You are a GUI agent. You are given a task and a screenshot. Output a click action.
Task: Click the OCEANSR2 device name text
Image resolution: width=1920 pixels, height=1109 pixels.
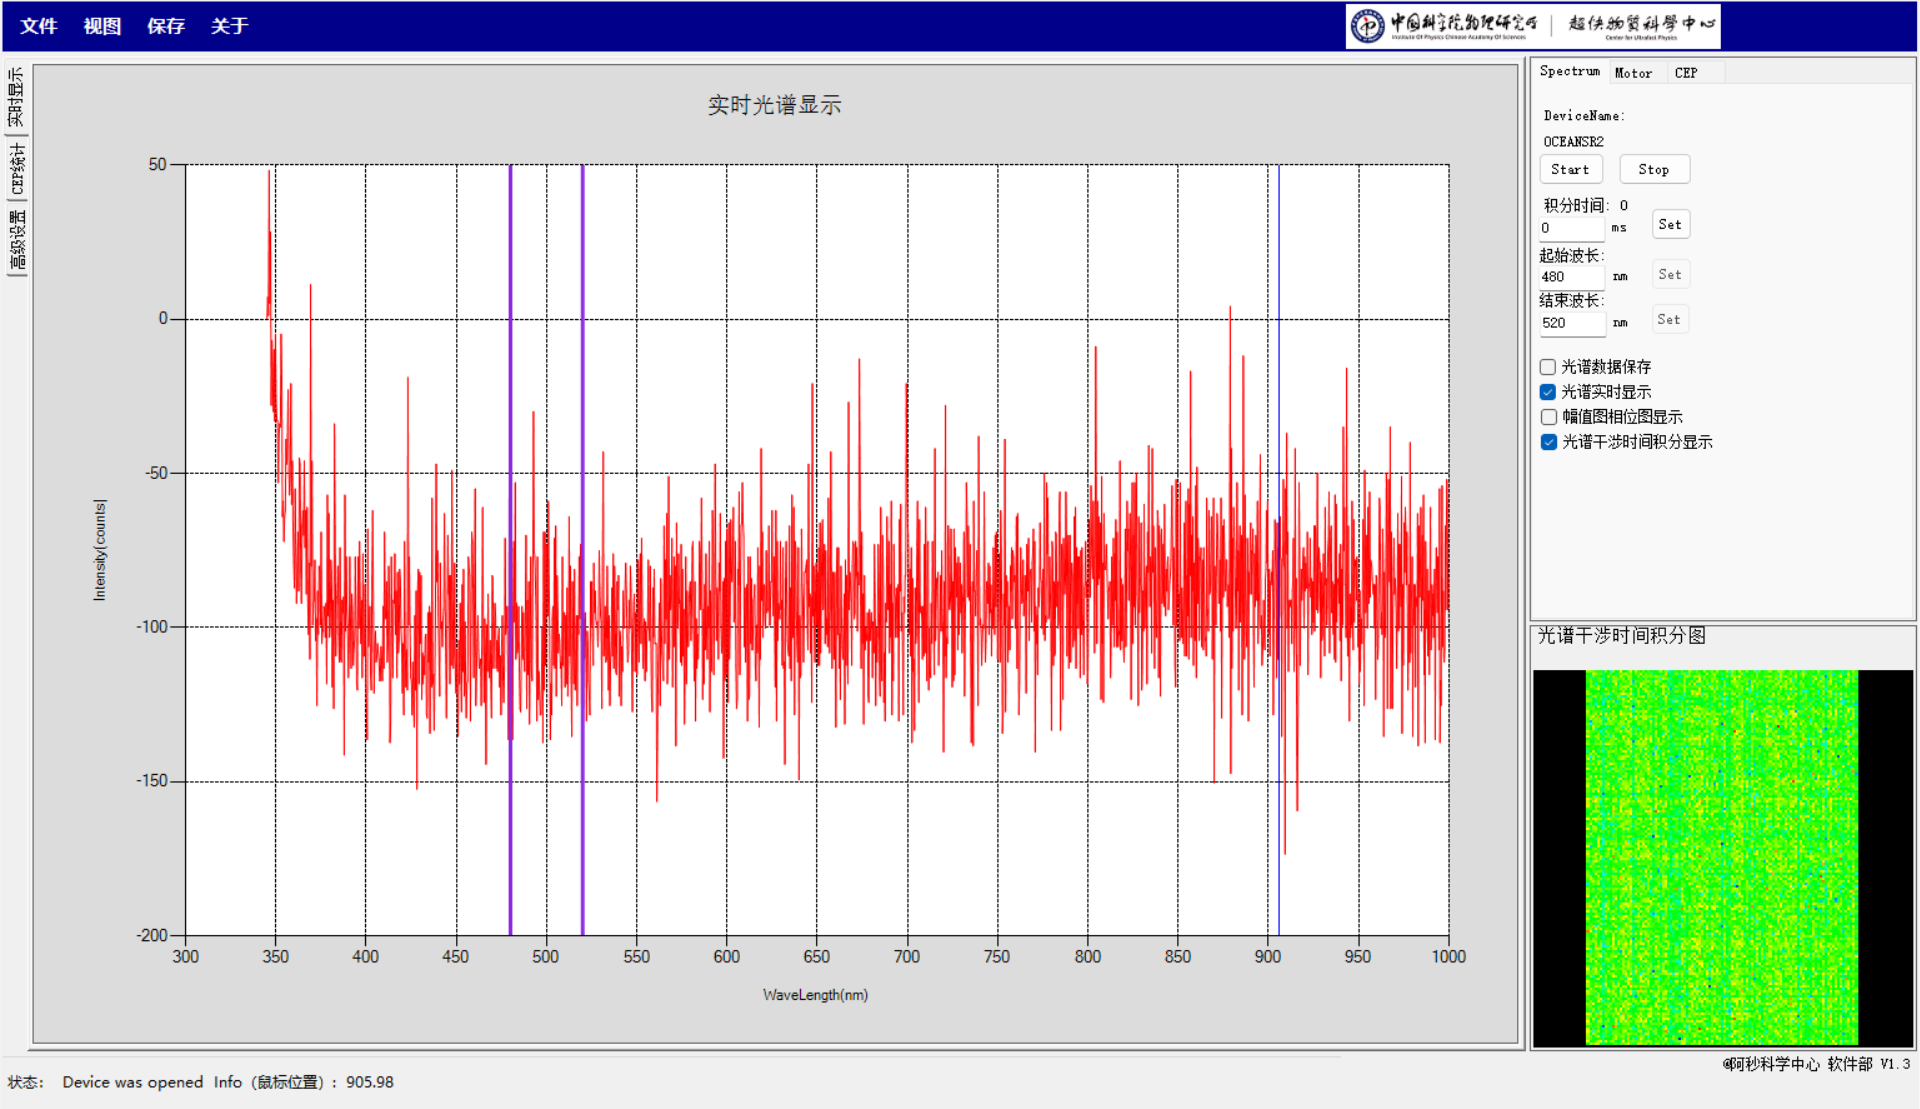tap(1573, 142)
